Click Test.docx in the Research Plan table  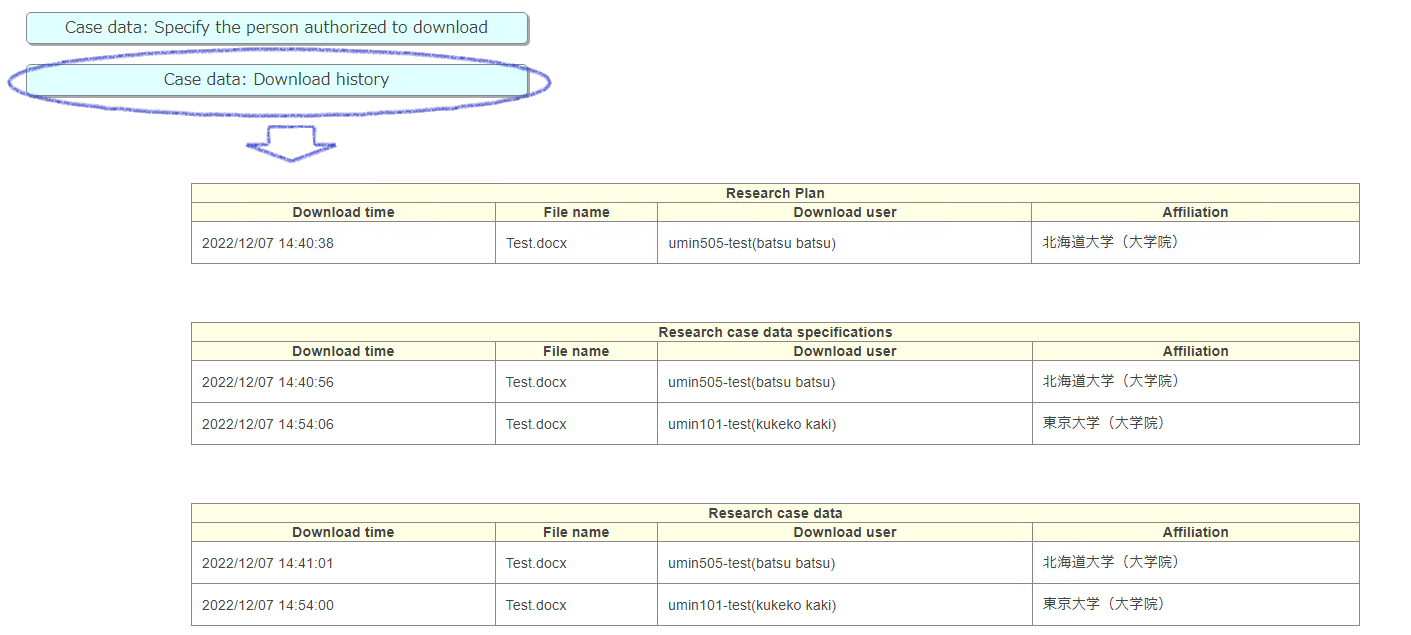click(x=536, y=243)
